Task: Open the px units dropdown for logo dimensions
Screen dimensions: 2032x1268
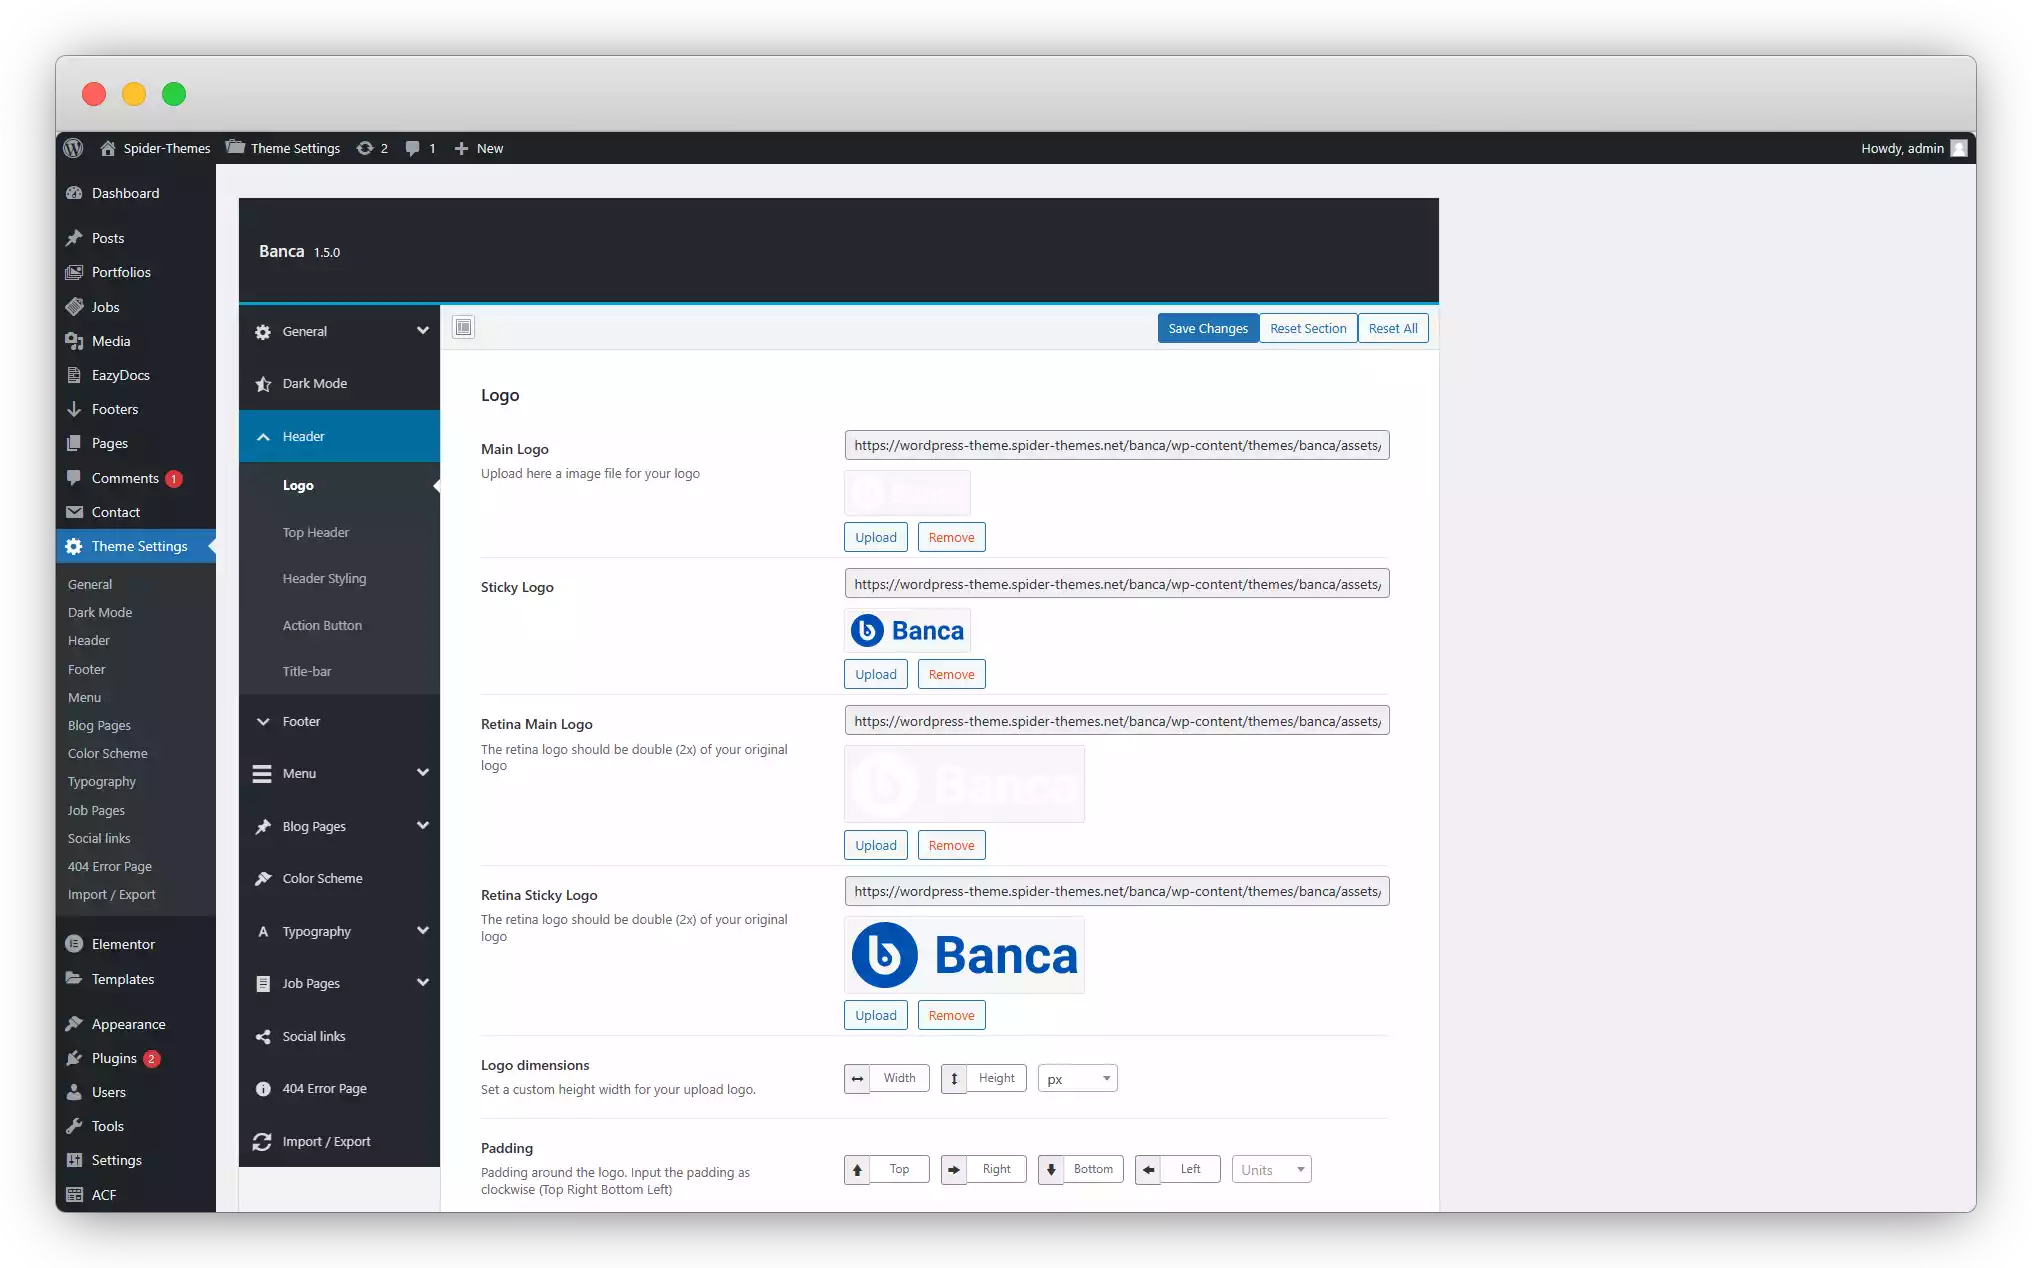Action: 1077,1078
